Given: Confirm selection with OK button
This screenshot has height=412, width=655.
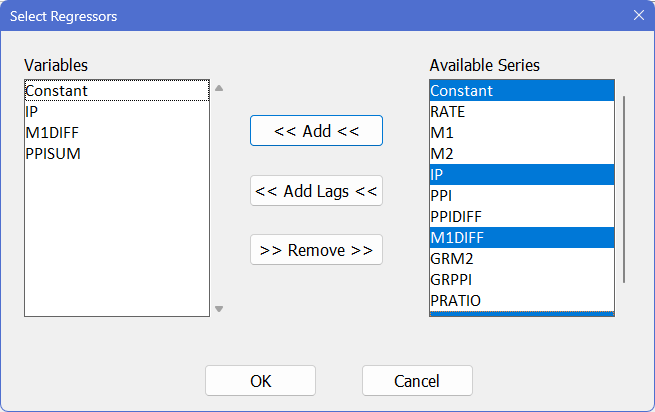Looking at the screenshot, I should [x=260, y=381].
